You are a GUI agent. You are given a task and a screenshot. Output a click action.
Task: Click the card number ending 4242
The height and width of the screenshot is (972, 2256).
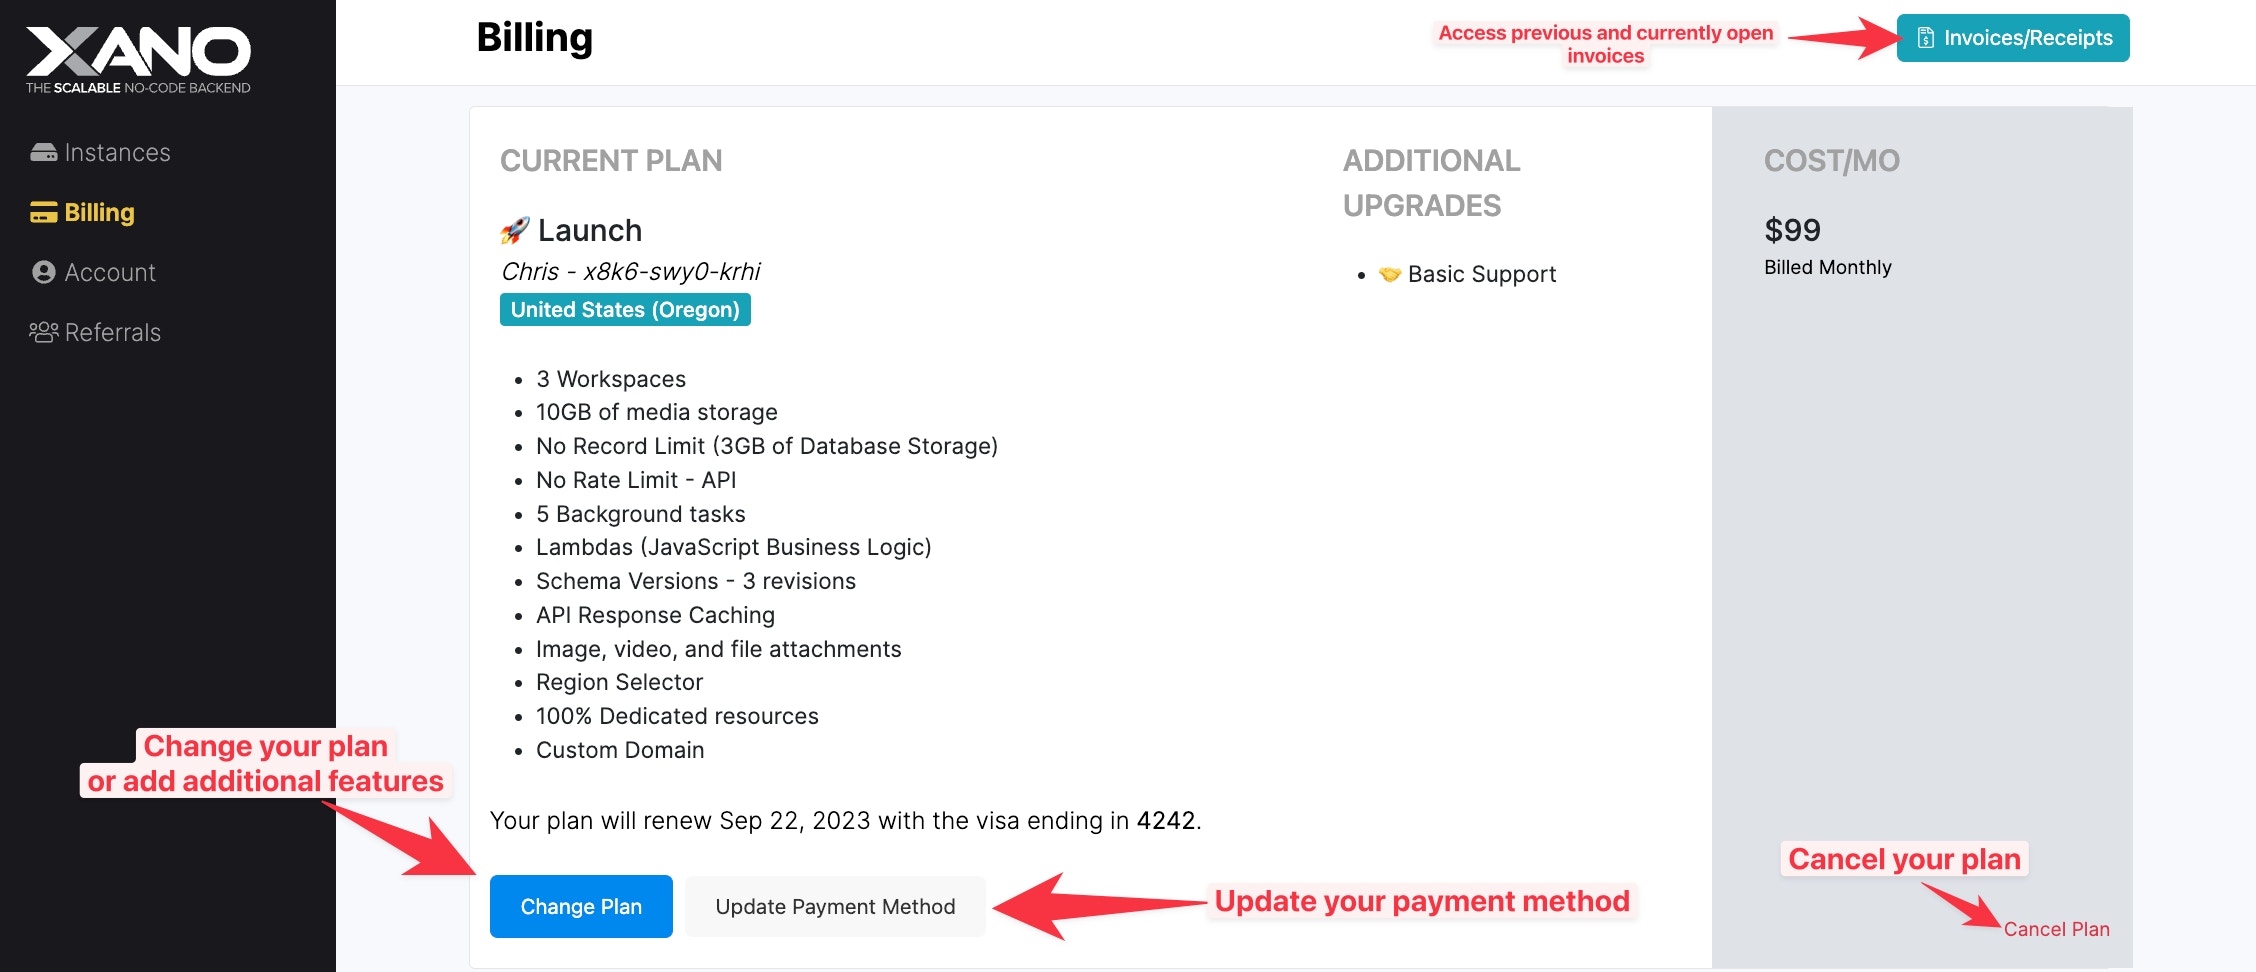(x=1166, y=820)
